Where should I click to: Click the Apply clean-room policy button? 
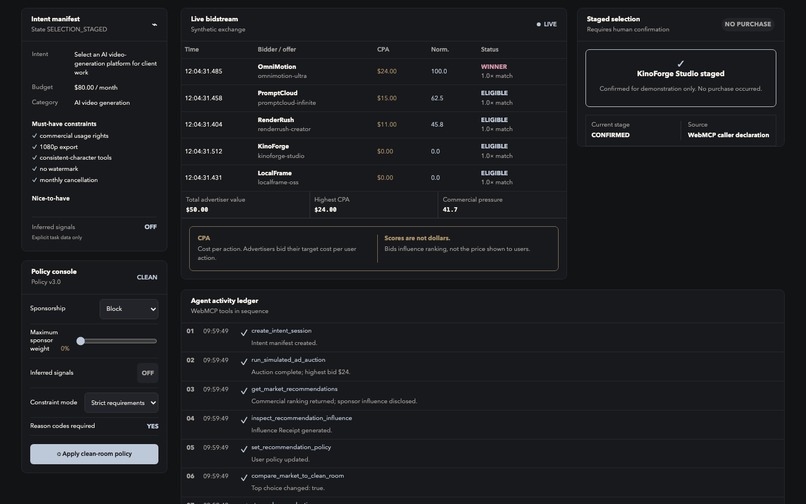pyautogui.click(x=94, y=454)
